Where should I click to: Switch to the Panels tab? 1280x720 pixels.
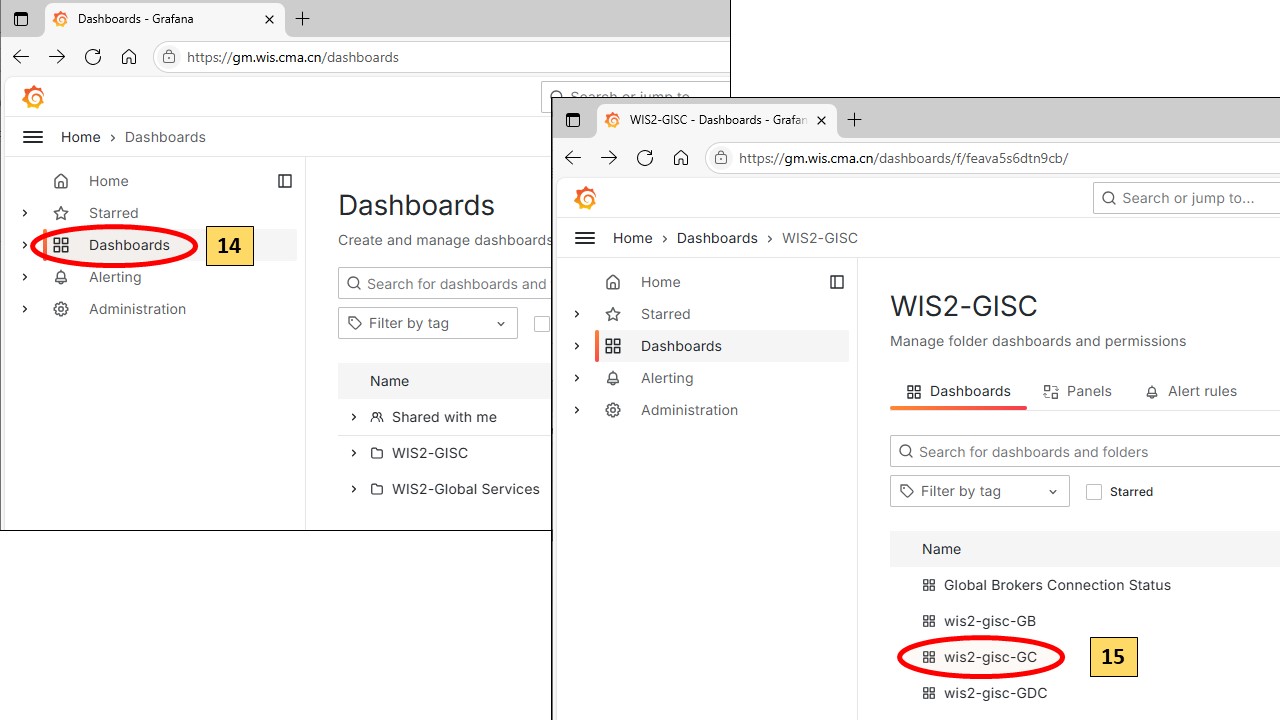[1077, 391]
